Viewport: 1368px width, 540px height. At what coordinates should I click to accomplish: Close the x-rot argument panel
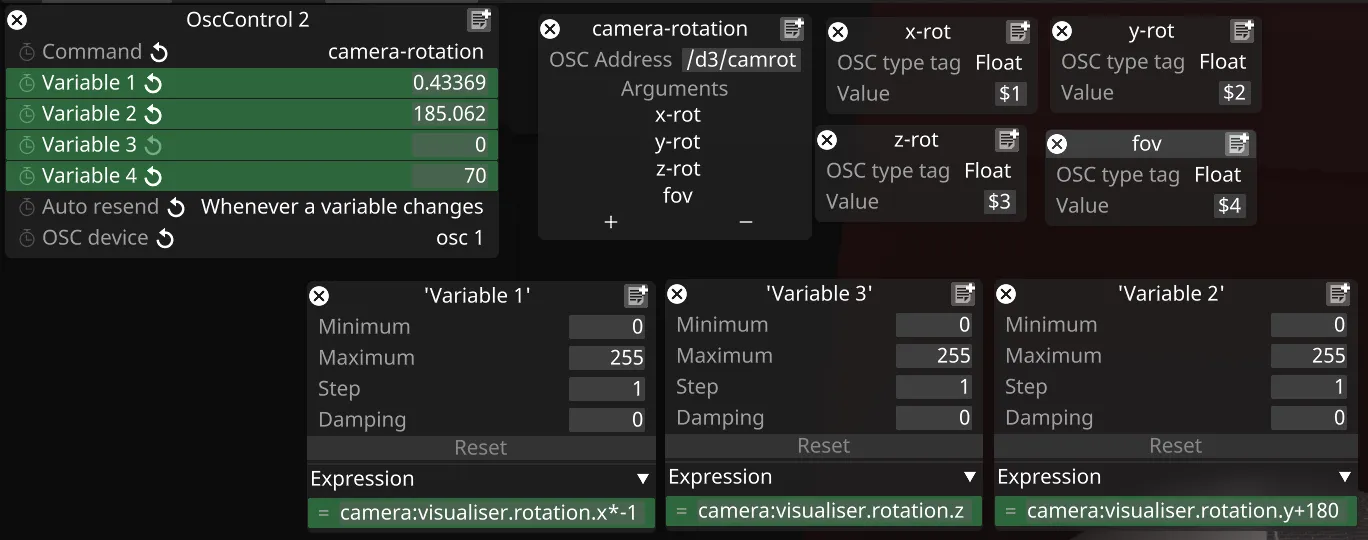tap(838, 32)
